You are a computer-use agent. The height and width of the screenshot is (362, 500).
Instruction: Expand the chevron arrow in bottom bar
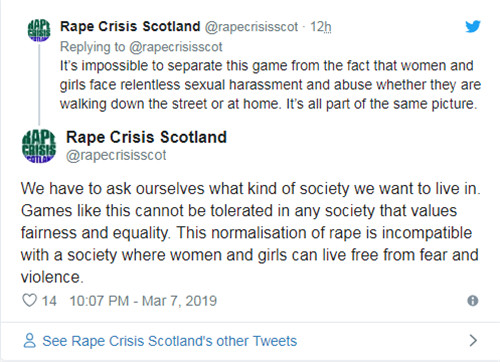pos(473,340)
